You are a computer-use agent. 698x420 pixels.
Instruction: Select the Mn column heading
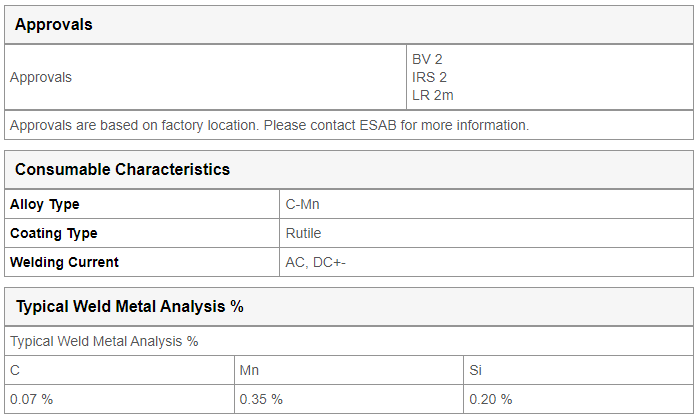(x=249, y=370)
